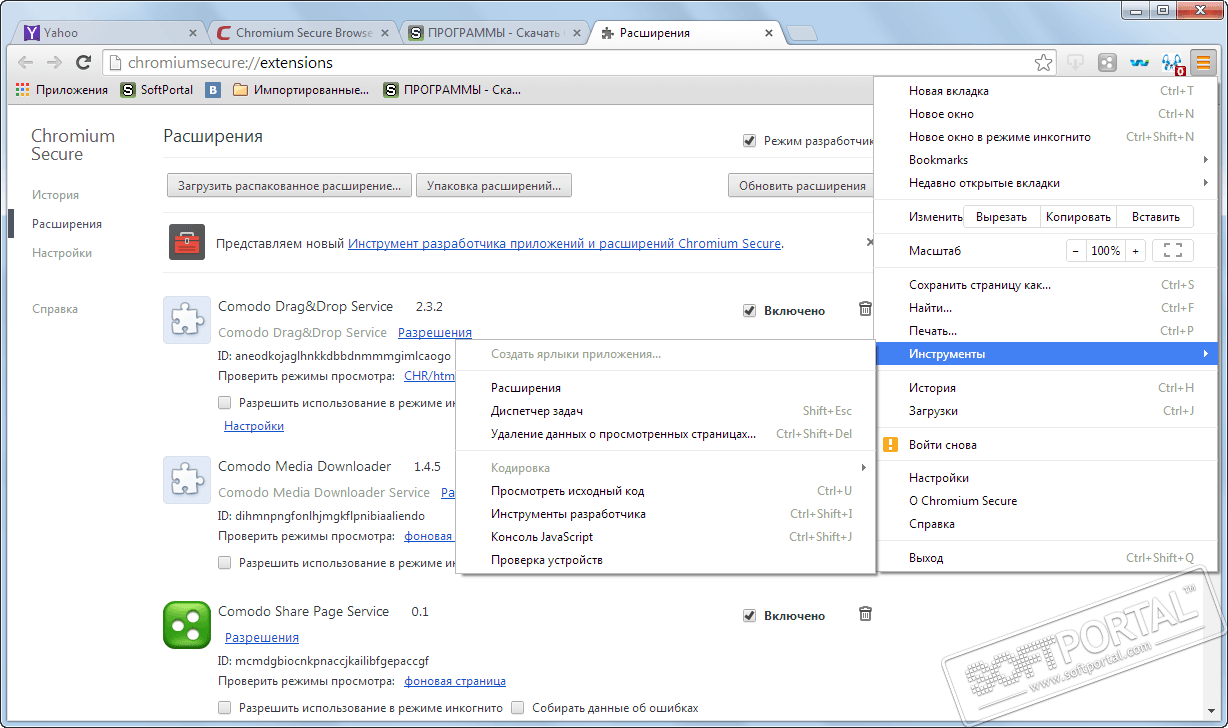Expand the Bookmarks submenu in main menu
This screenshot has height=728, width=1228.
tap(1046, 160)
